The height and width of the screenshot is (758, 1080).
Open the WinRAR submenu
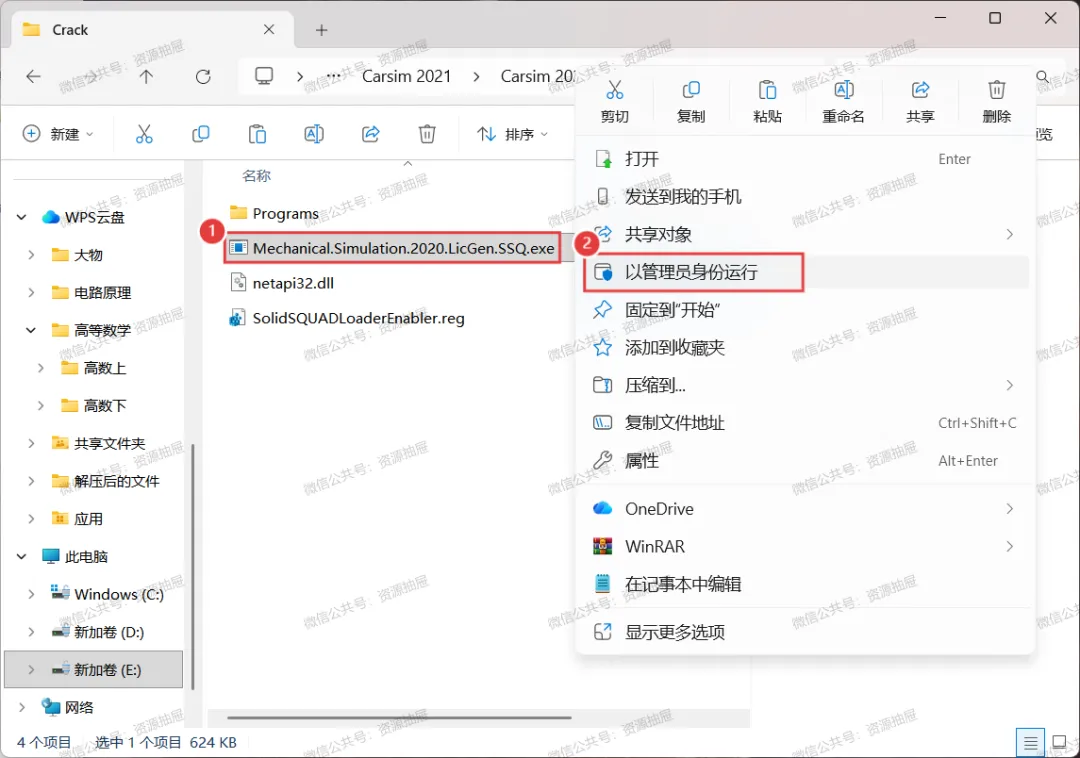pos(805,547)
